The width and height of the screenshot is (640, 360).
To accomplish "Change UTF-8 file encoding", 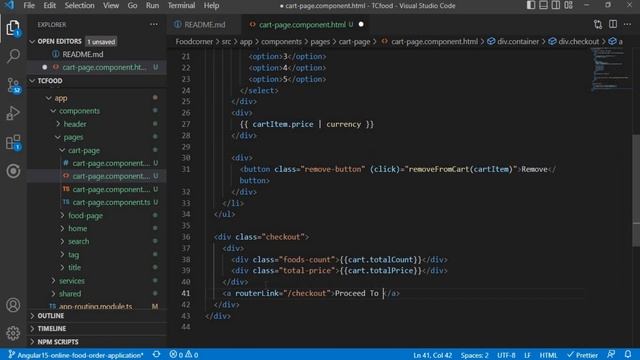I will 506,355.
